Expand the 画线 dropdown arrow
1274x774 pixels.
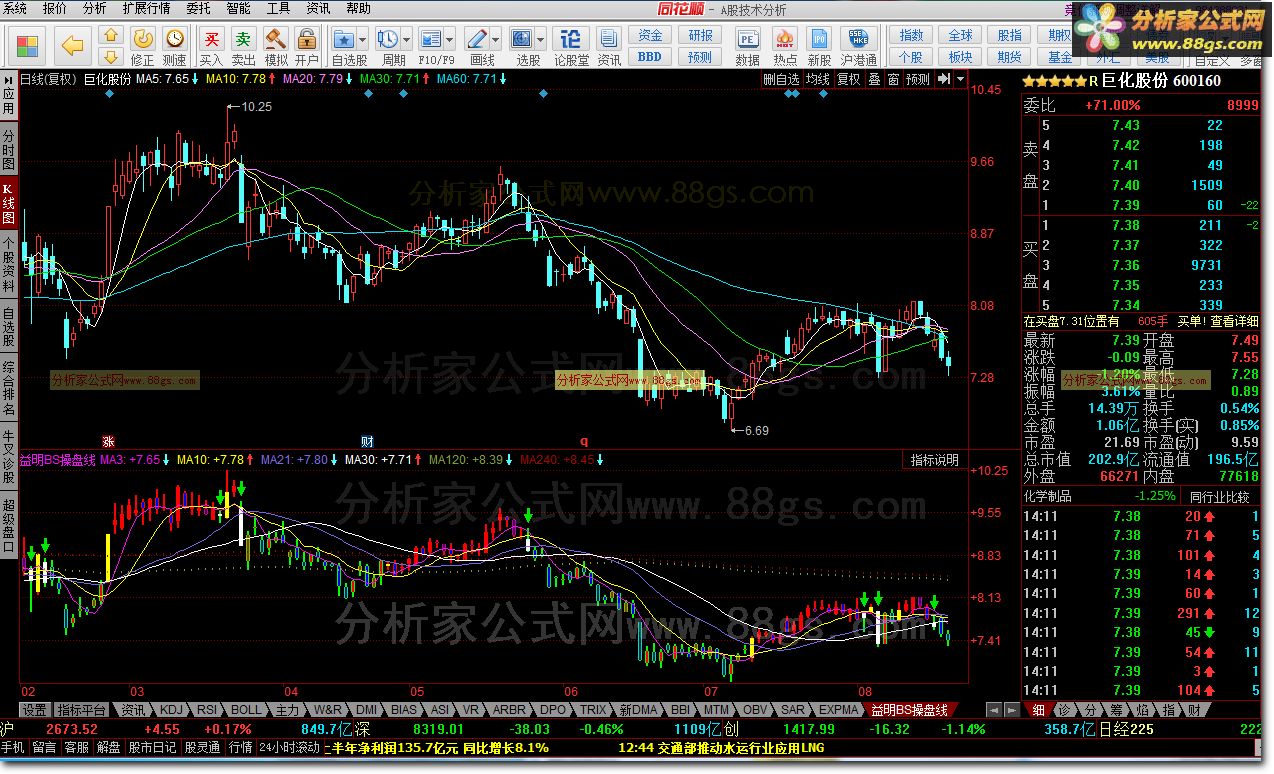[494, 39]
